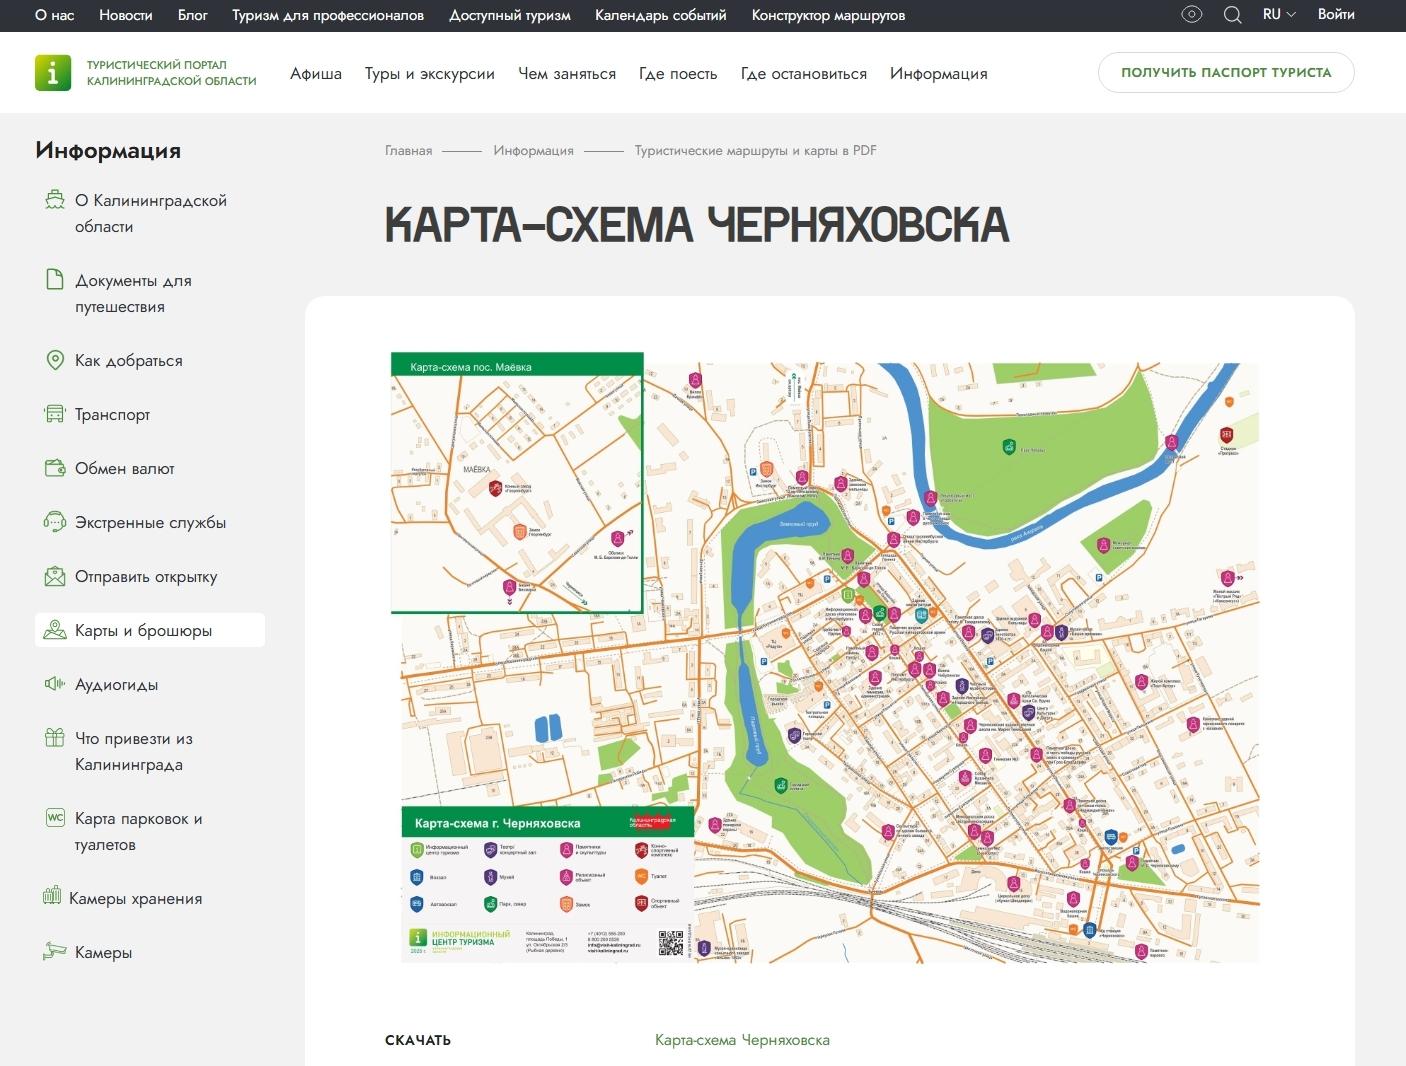Open the Чем заняться menu

(567, 74)
